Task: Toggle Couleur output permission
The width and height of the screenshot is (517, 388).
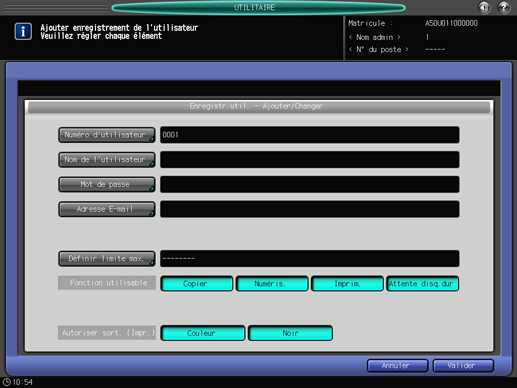Action: click(x=203, y=333)
